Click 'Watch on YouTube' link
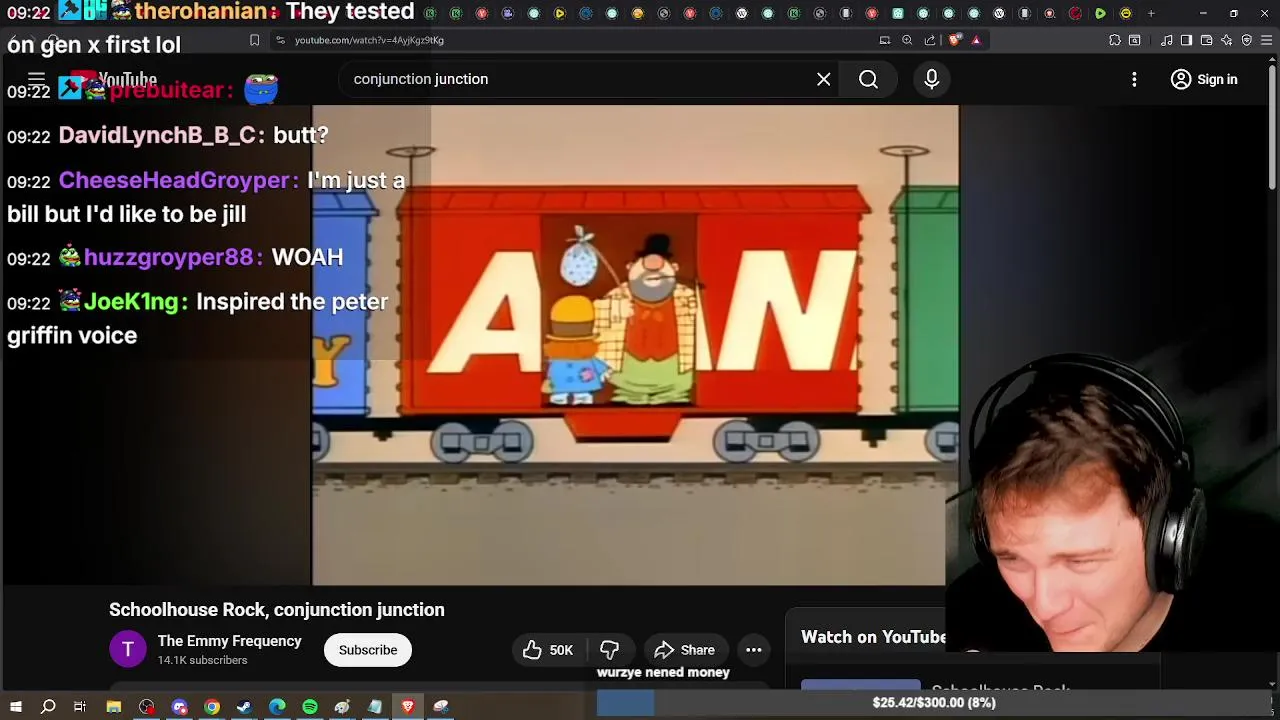 point(873,637)
